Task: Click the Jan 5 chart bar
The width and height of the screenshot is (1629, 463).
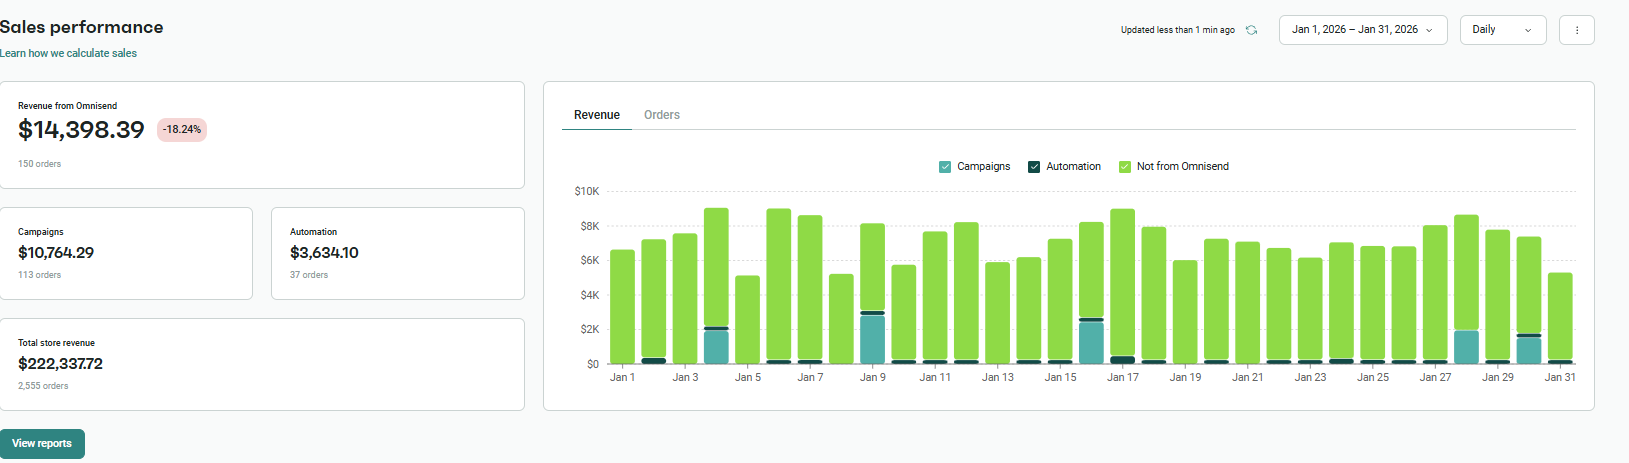Action: point(747,320)
